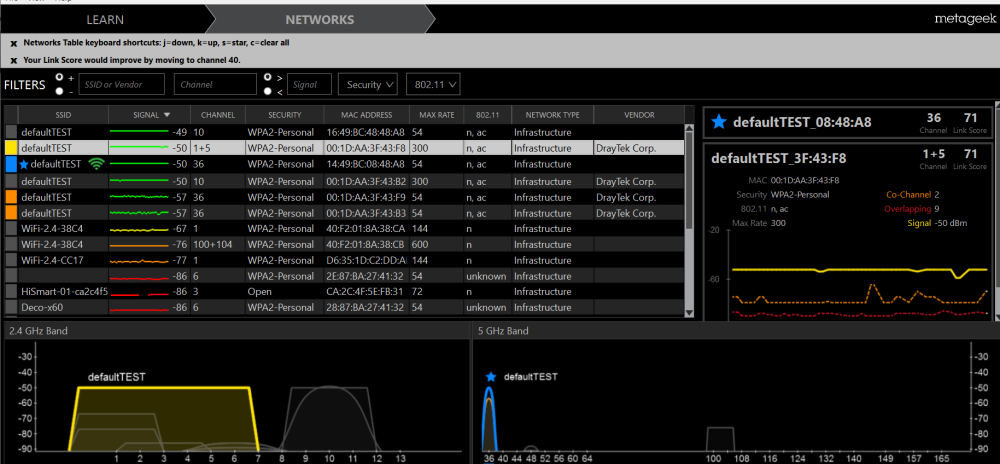Click the blue star in 5 GHz graph
Viewport: 1000px width, 464px height.
(490, 377)
